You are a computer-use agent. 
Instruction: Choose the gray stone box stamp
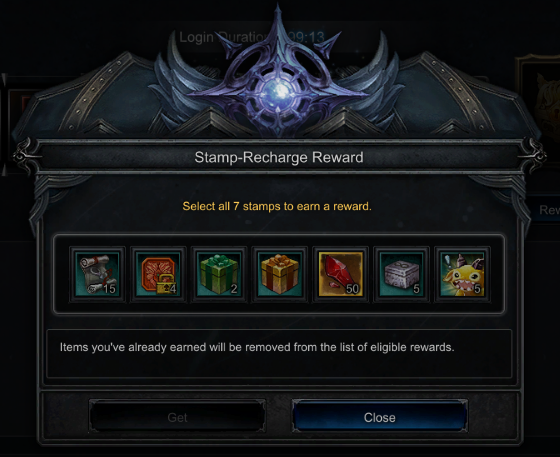(x=401, y=274)
